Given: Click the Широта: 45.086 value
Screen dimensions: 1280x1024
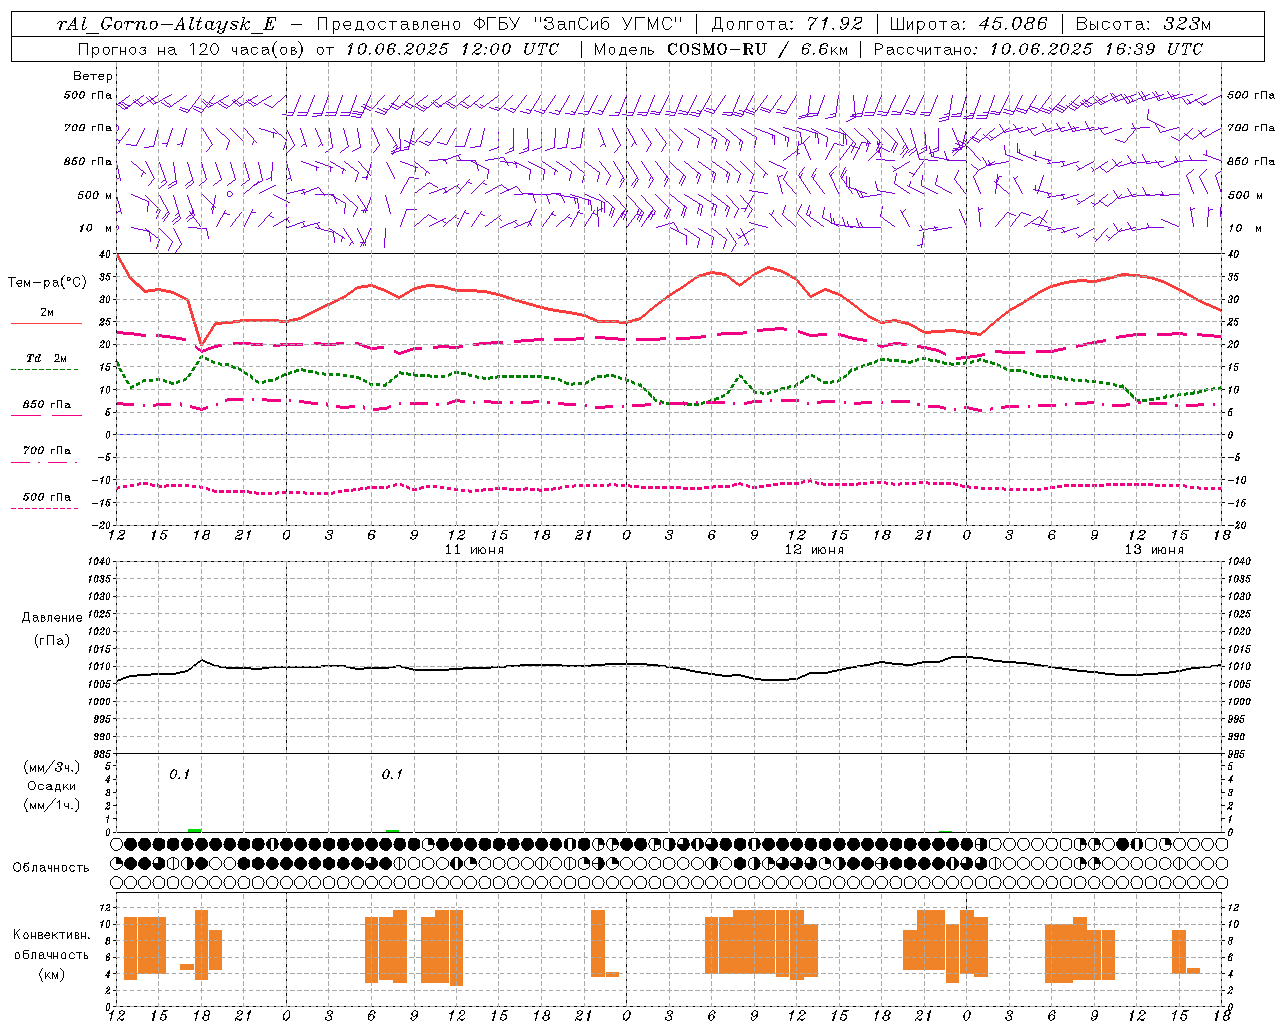Looking at the screenshot, I should (x=969, y=25).
